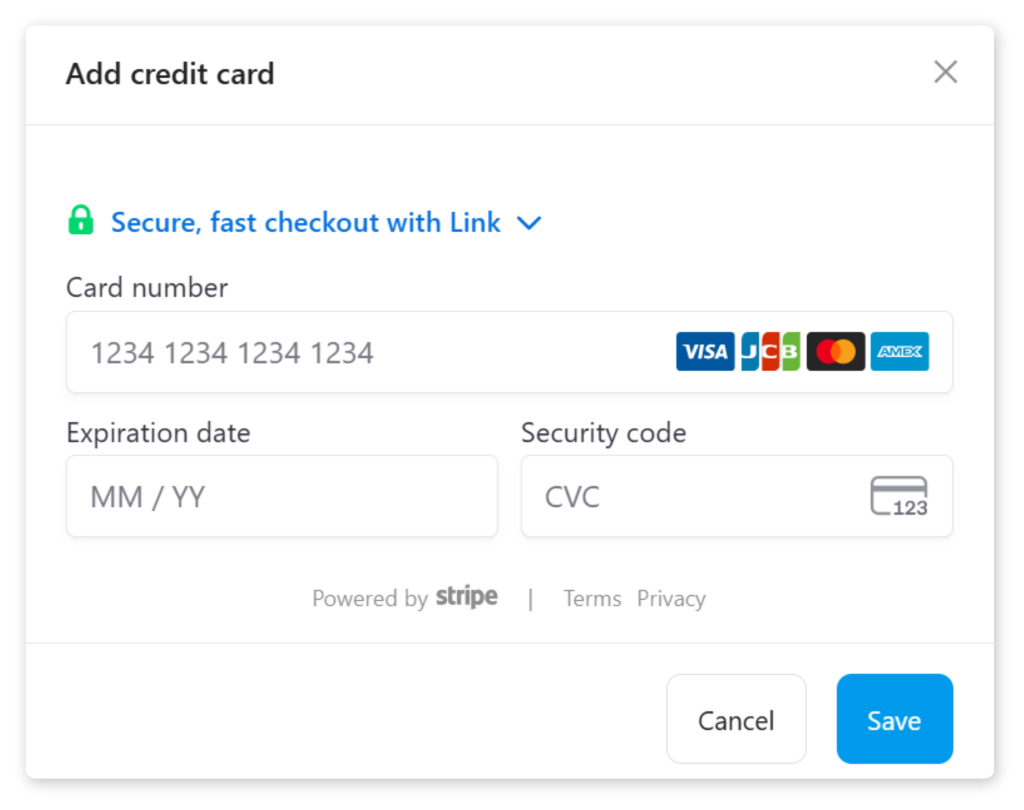Screen dimensions: 1024x810
Task: Click the Mastercard logo
Action: click(835, 352)
